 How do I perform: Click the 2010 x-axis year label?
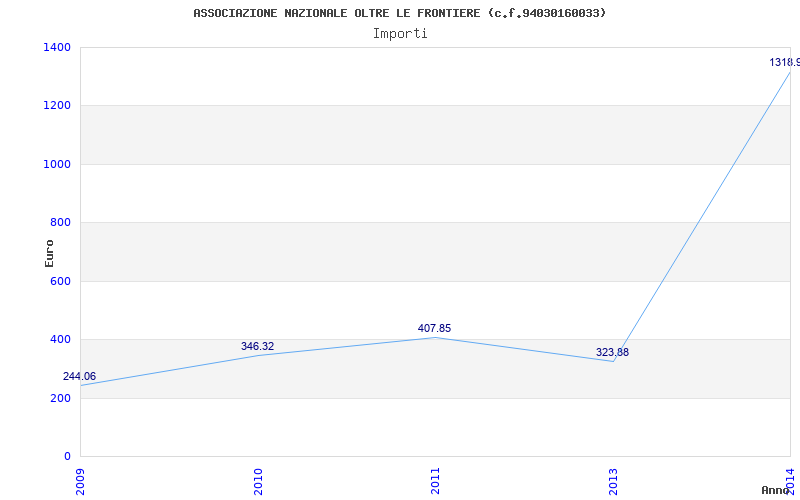[x=258, y=481]
